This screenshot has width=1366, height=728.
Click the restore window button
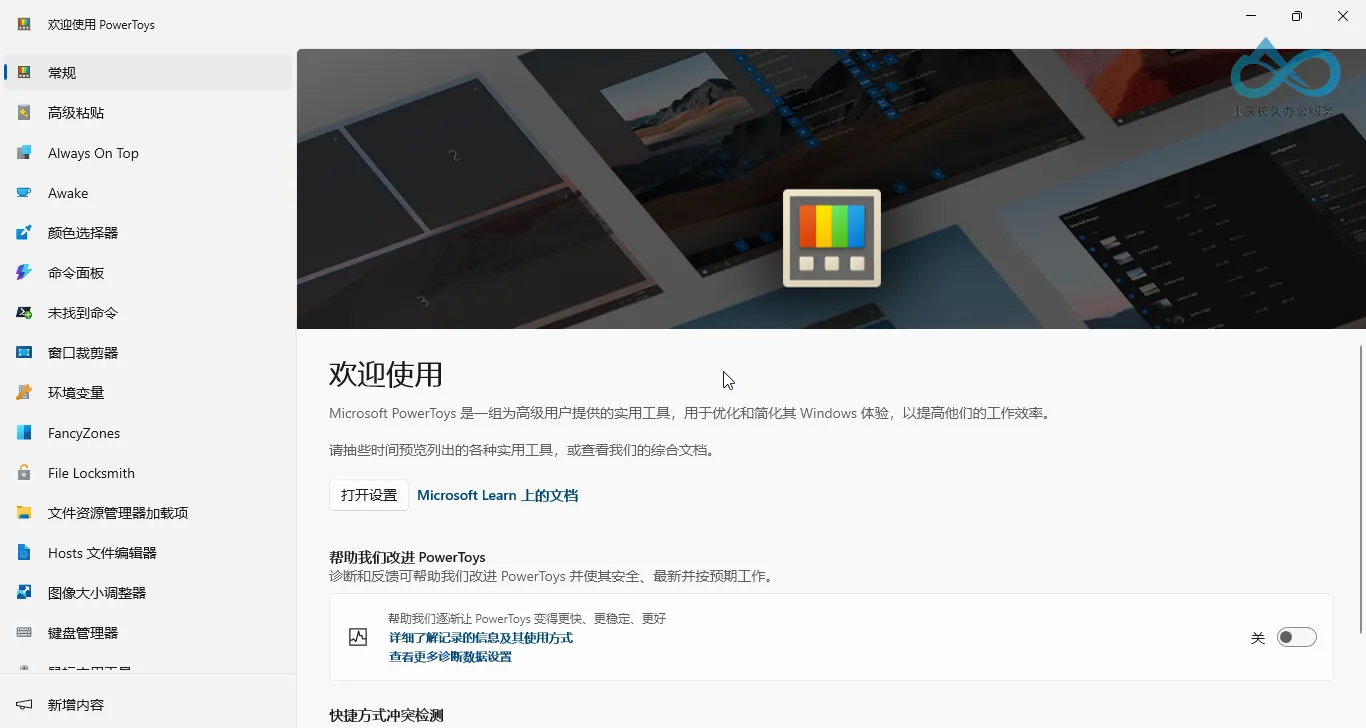(x=1297, y=16)
